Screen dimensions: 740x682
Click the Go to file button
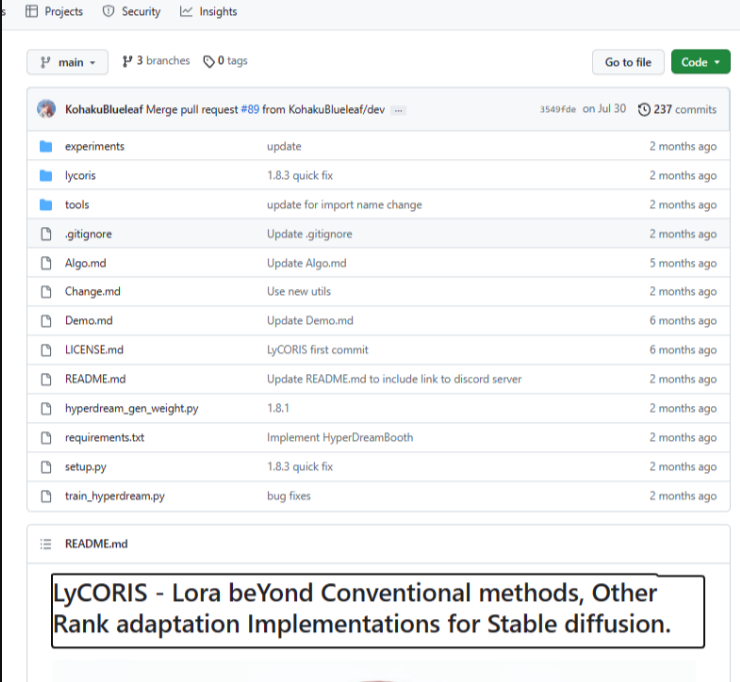click(x=628, y=62)
